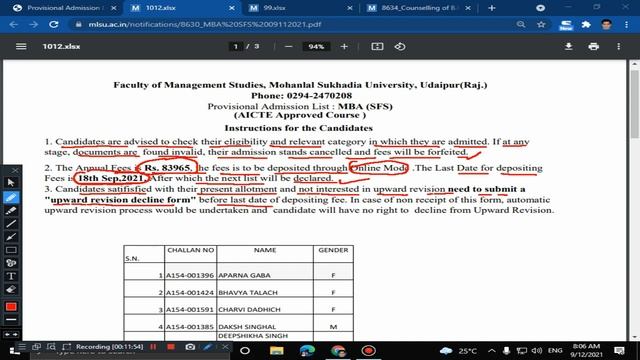Screen dimensions: 640x360
Task: Open the volume control in tray
Action: point(537,351)
